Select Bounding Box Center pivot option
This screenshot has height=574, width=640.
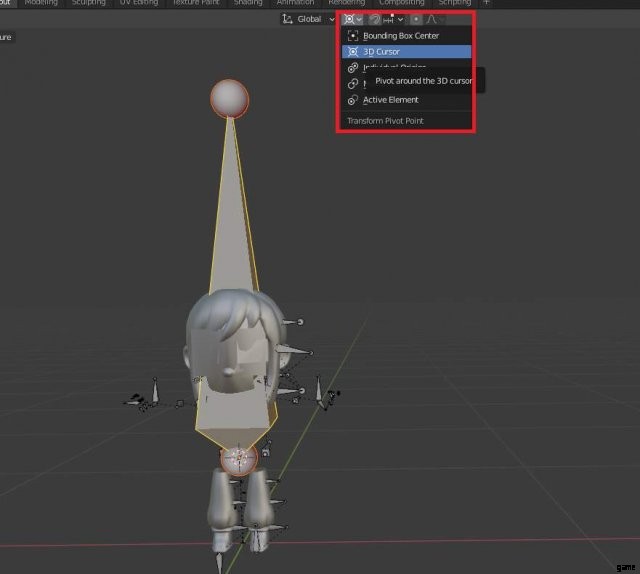[400, 36]
